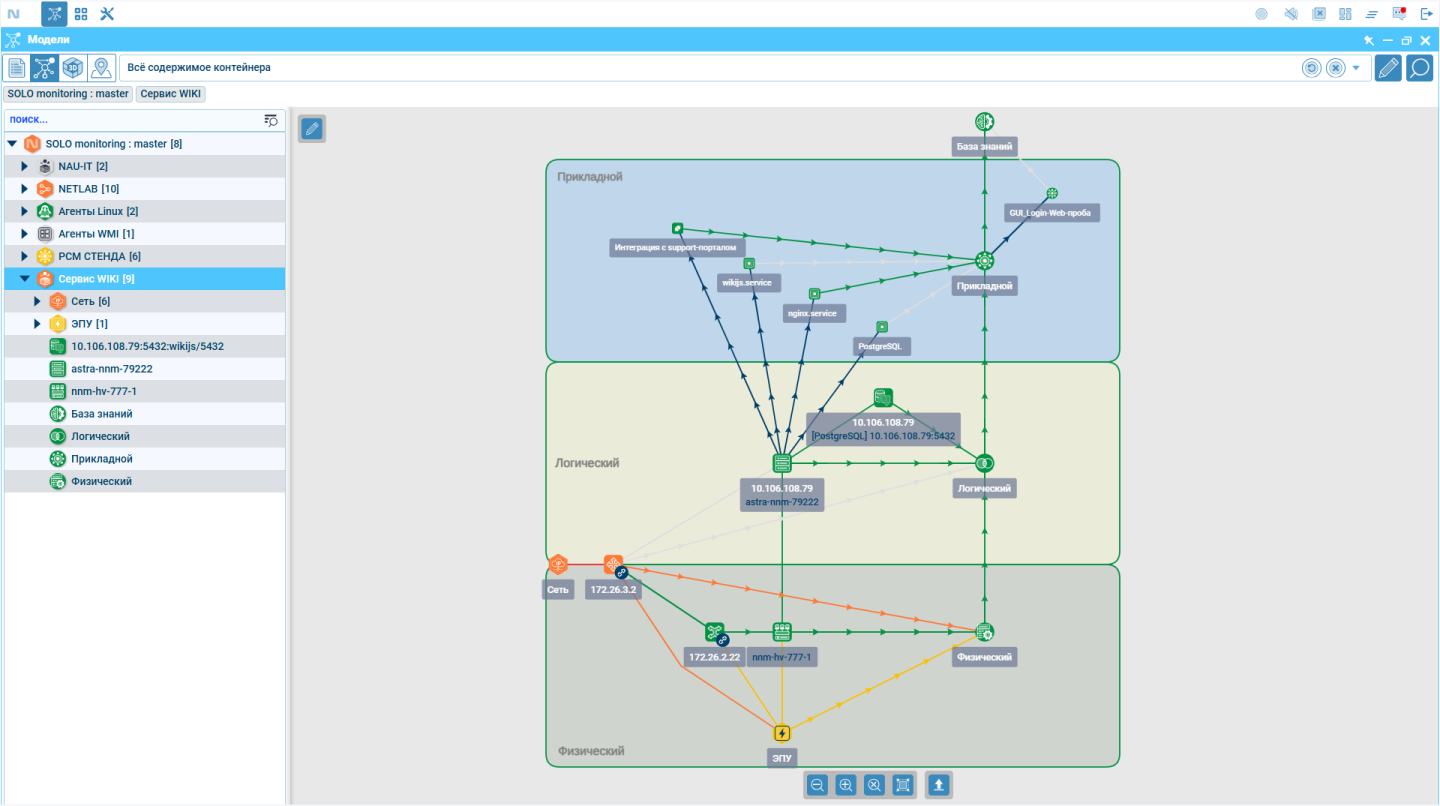This screenshot has height=806, width=1440.
Task: Select the SOLO monitoring : master breadcrumb
Action: click(x=68, y=94)
